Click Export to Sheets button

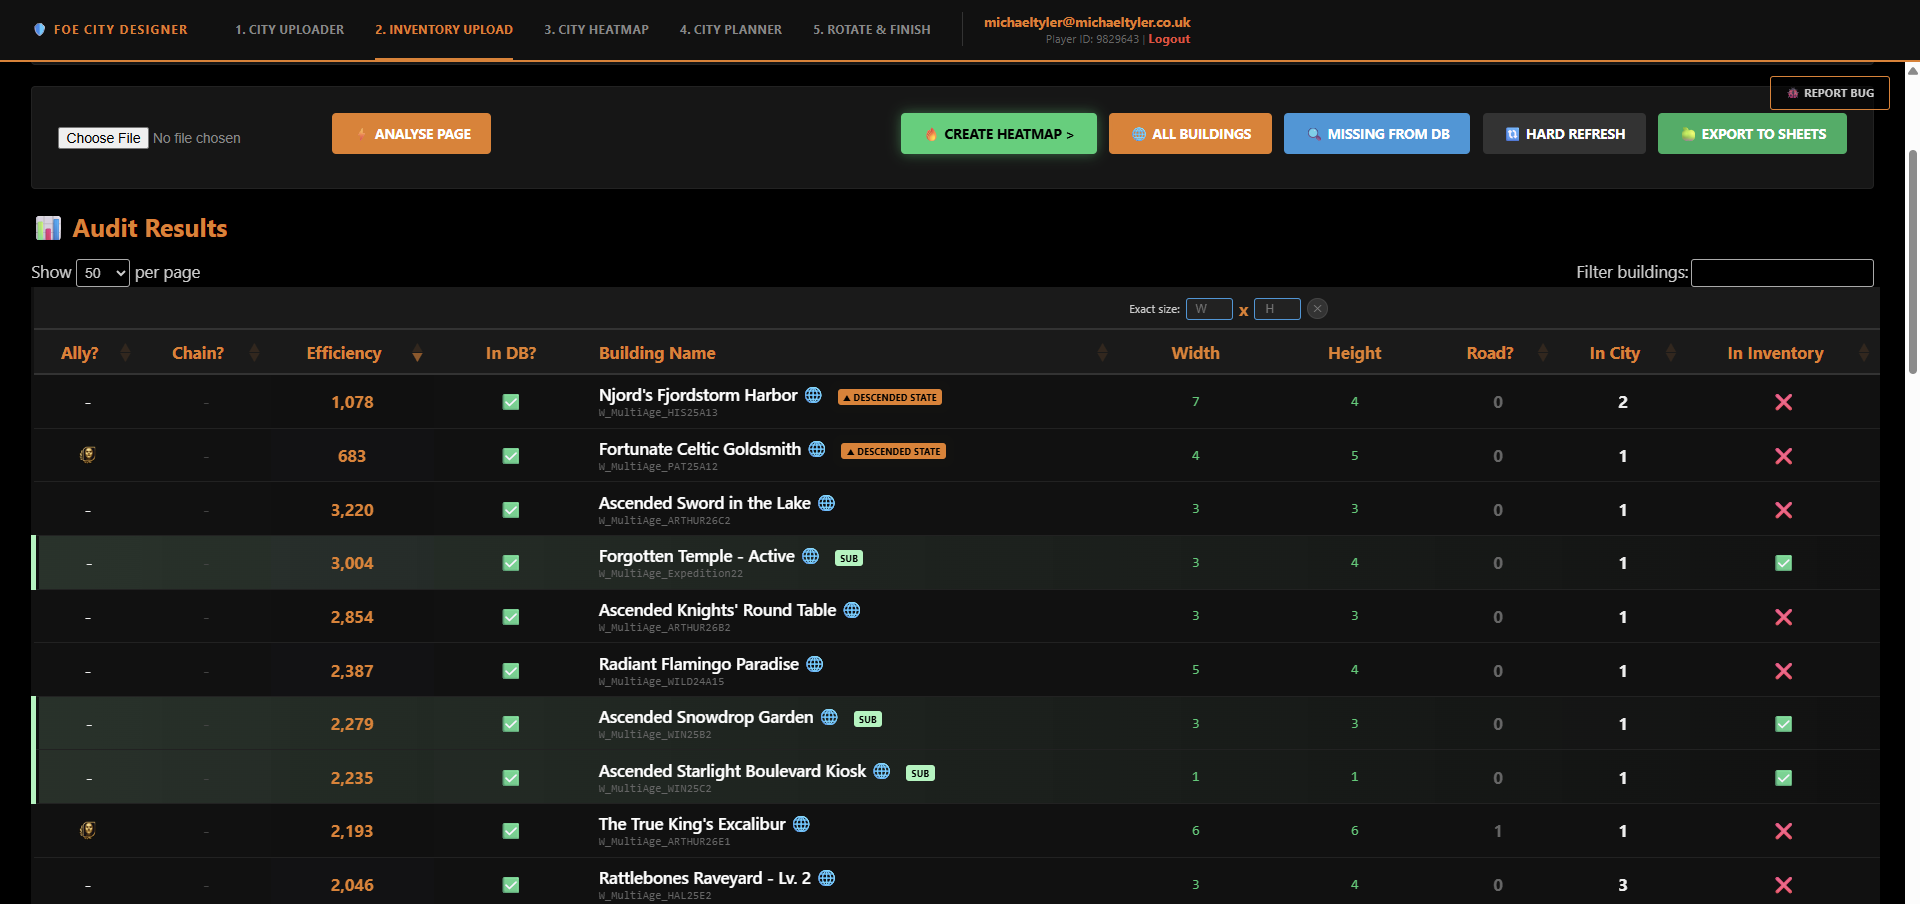pos(1752,133)
